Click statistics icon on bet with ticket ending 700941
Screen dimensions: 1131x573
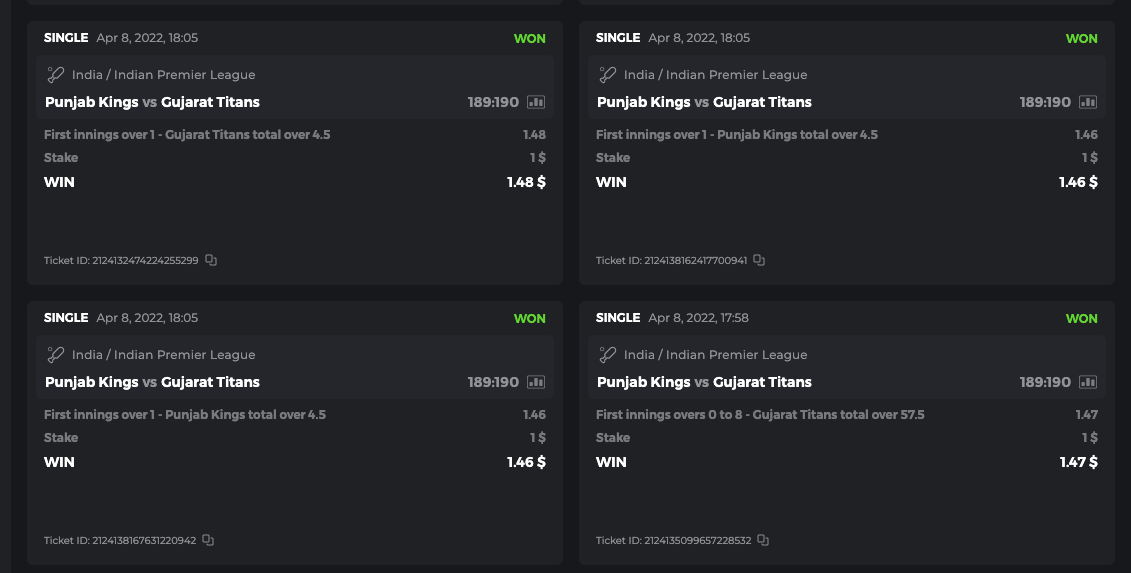1088,102
